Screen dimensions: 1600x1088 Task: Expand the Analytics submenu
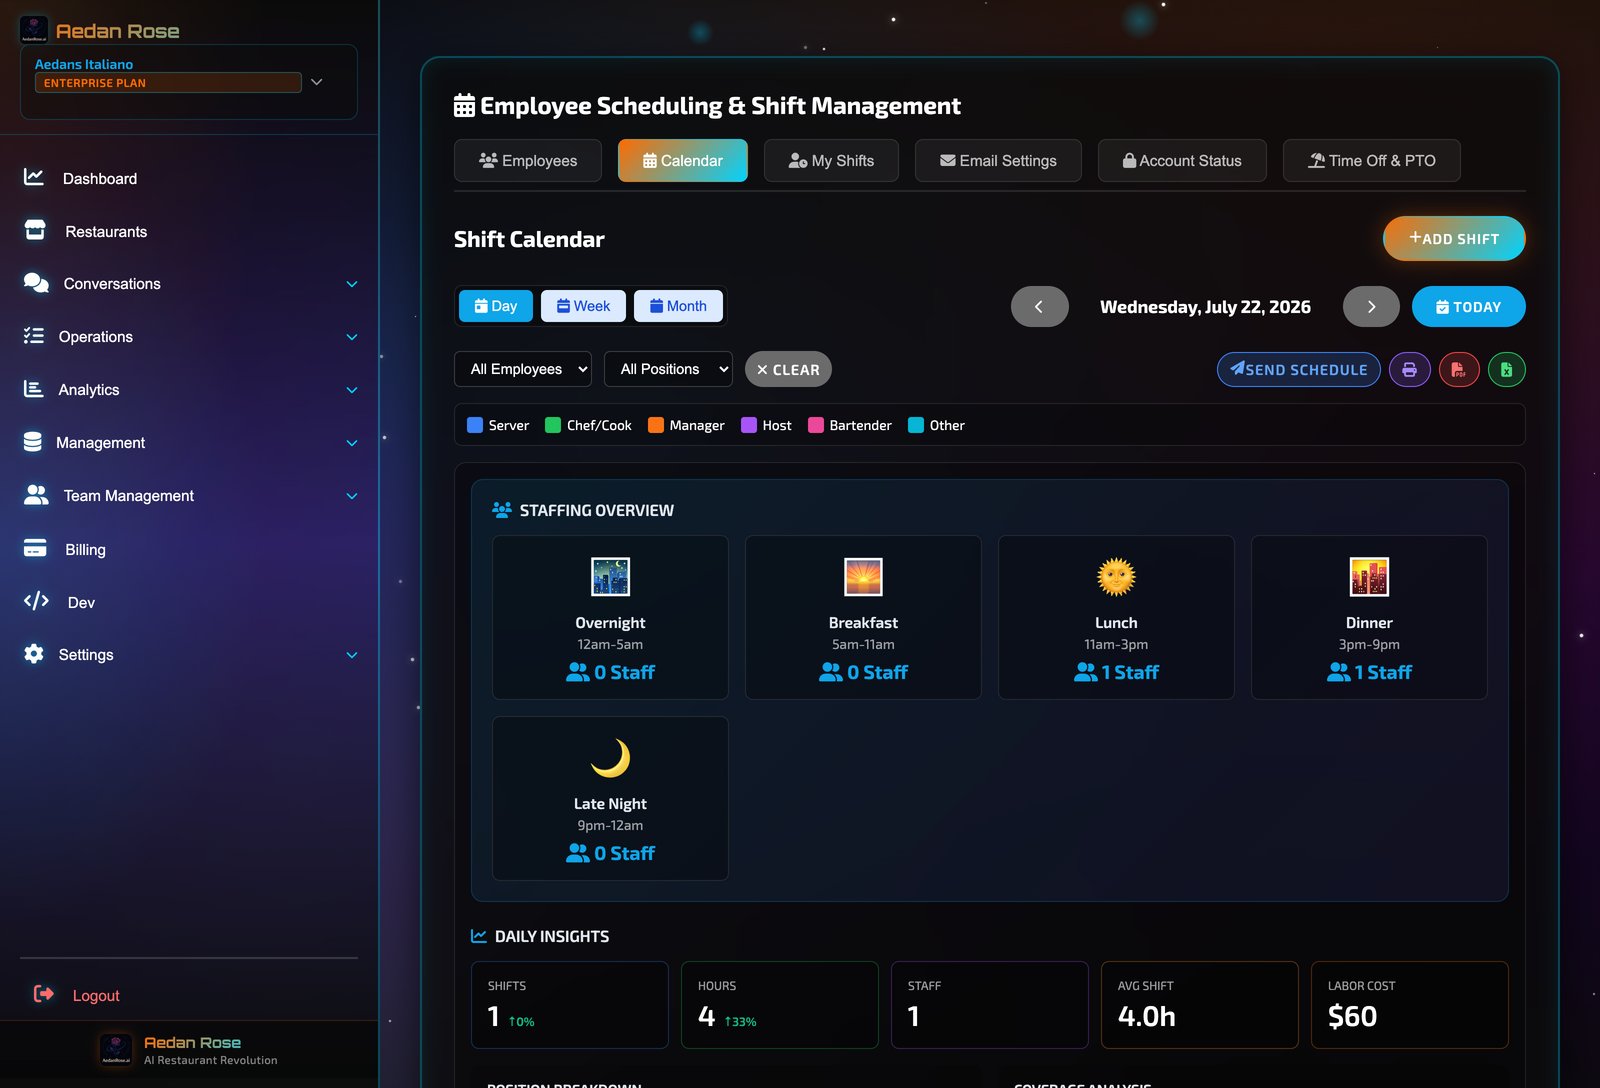(x=352, y=390)
